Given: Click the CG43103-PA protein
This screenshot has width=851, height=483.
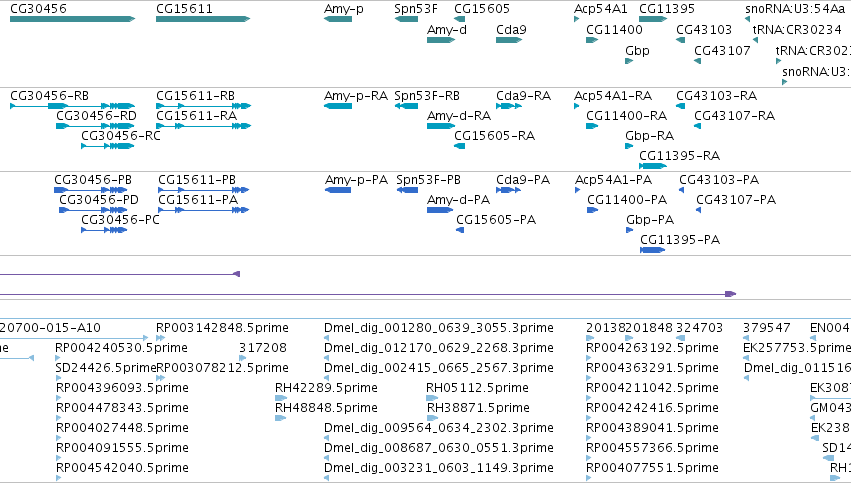Looking at the screenshot, I should pos(682,190).
